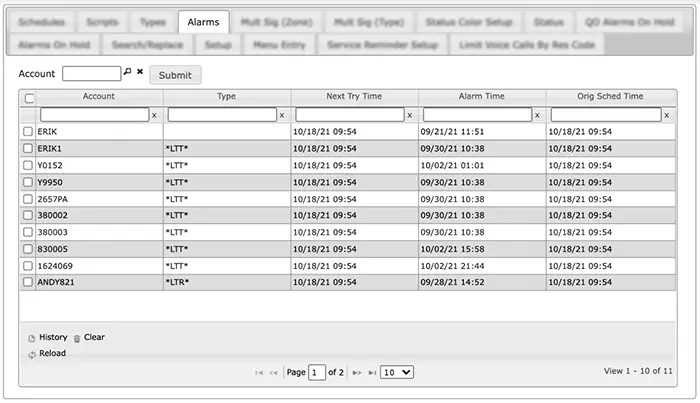Screen dimensions: 700x403
Task: Open the rows-per-page dropdown
Action: click(x=397, y=372)
